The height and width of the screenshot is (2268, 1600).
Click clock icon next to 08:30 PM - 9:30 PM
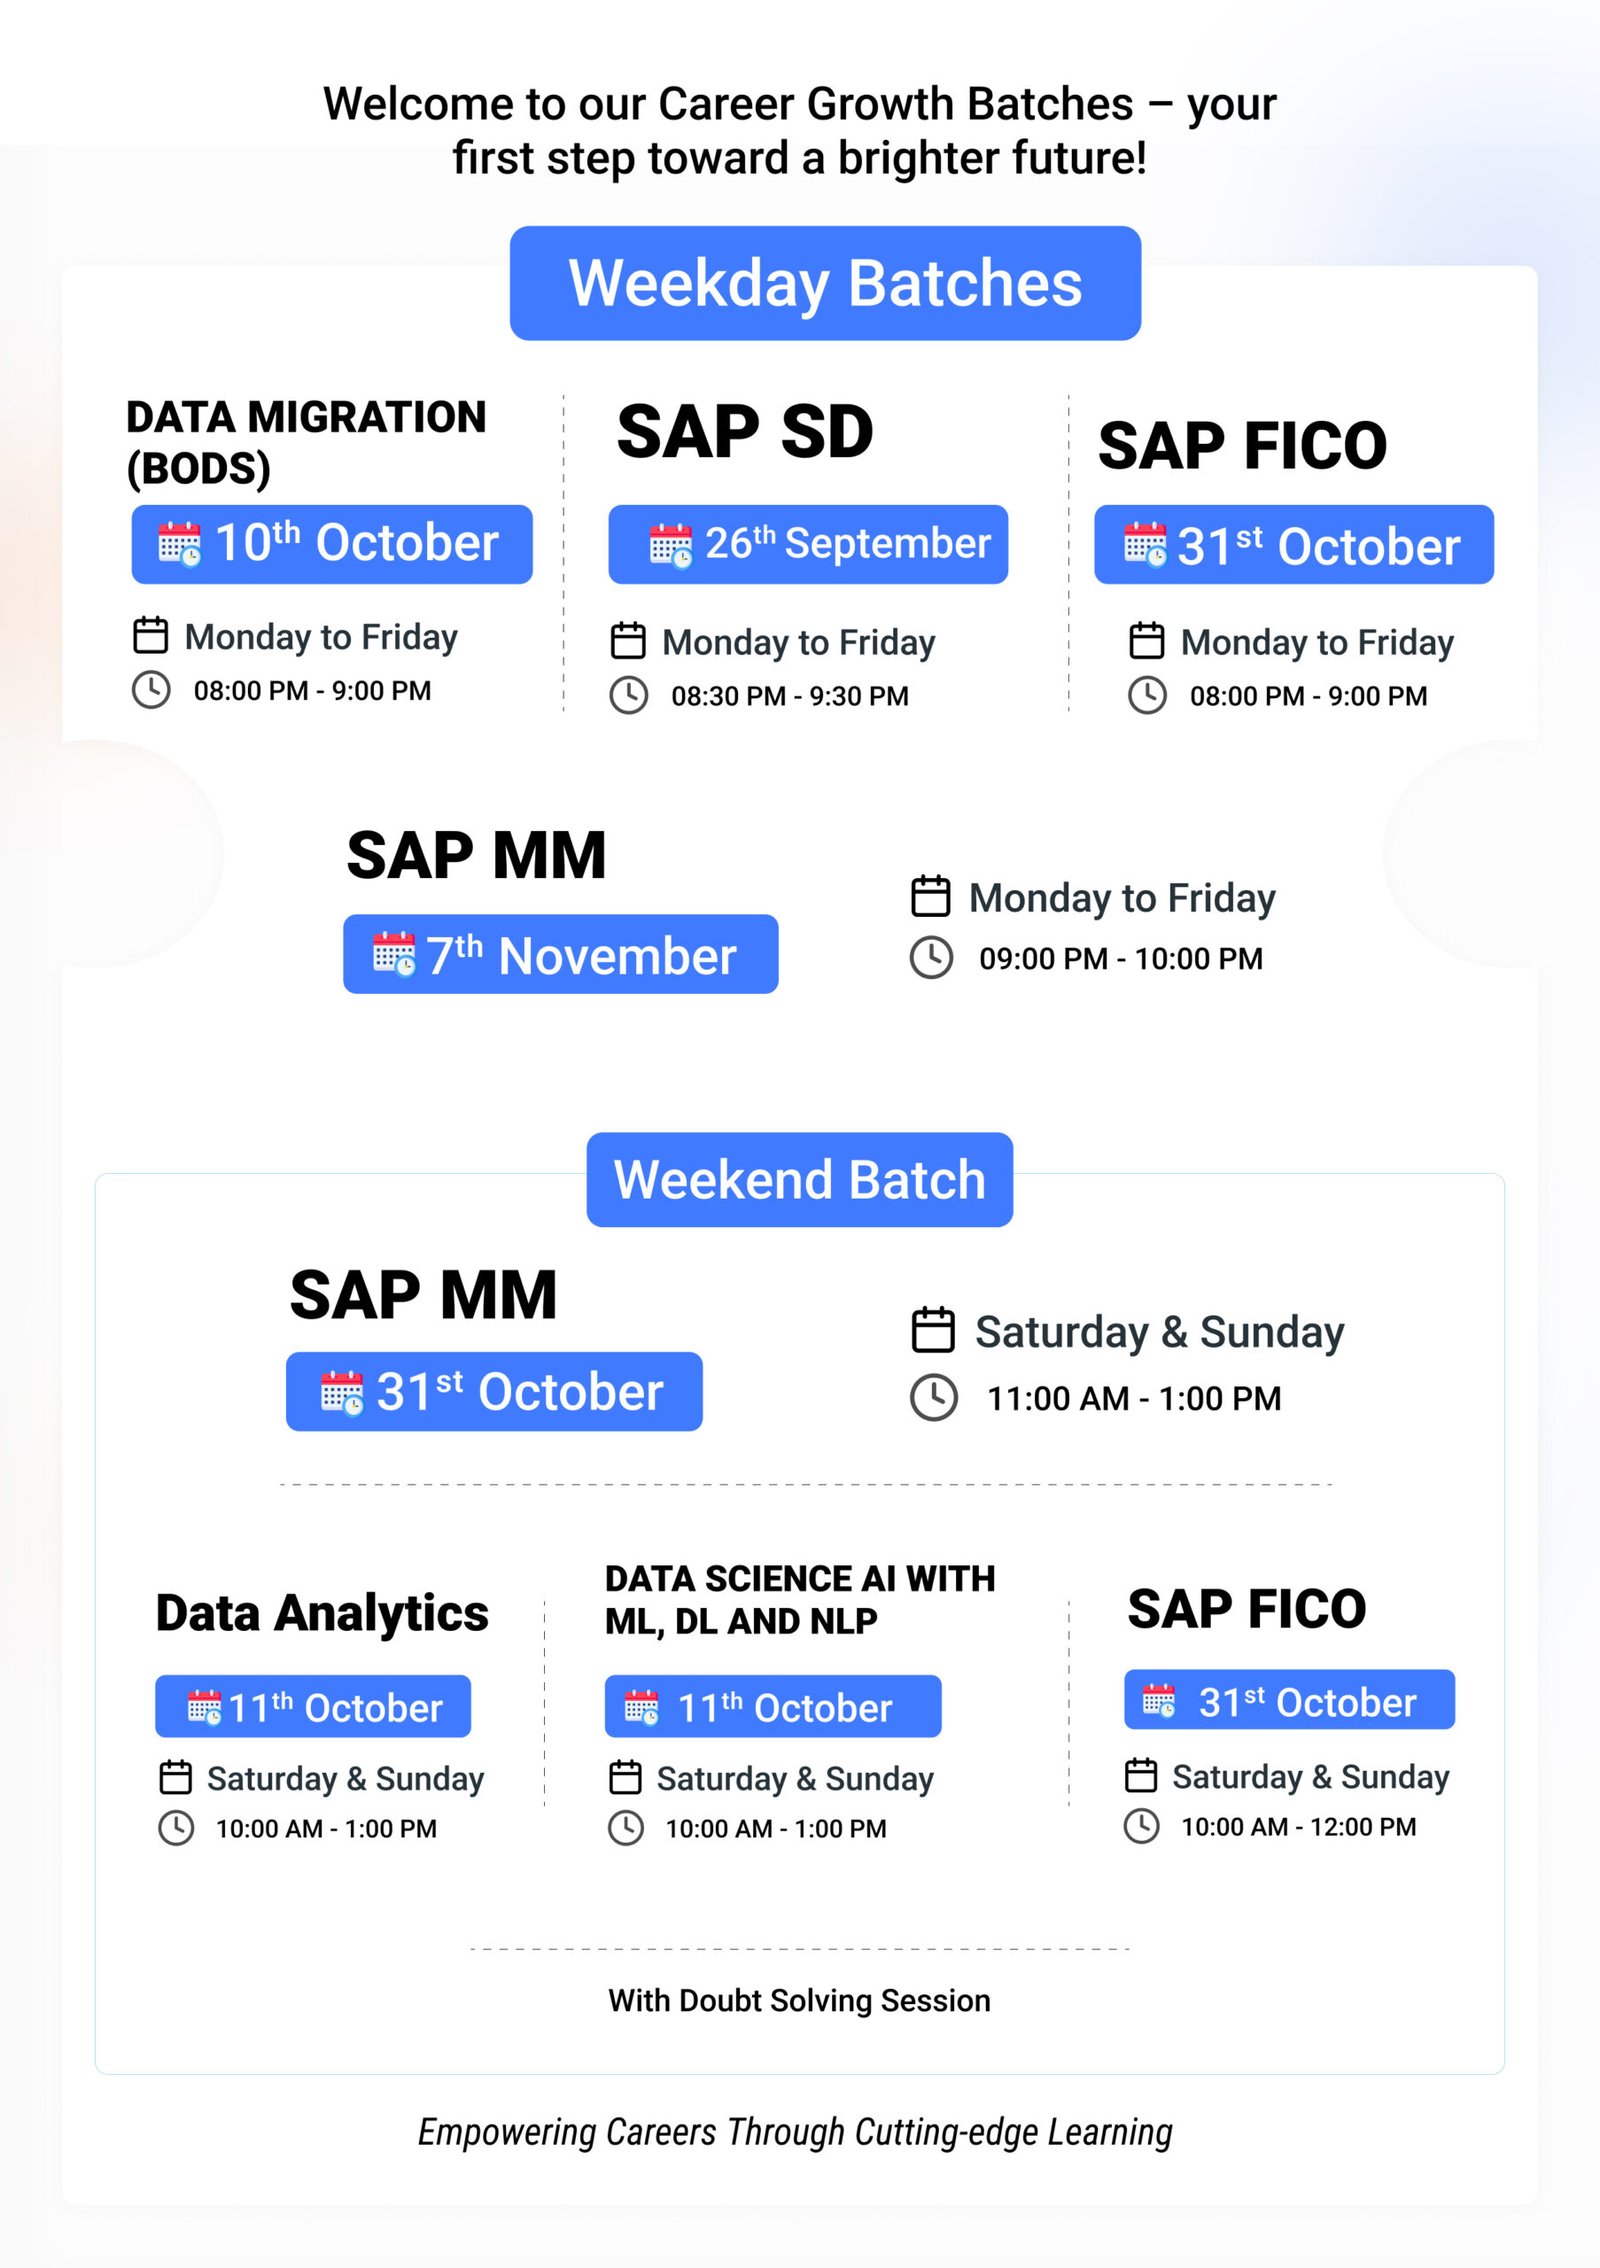(x=629, y=695)
